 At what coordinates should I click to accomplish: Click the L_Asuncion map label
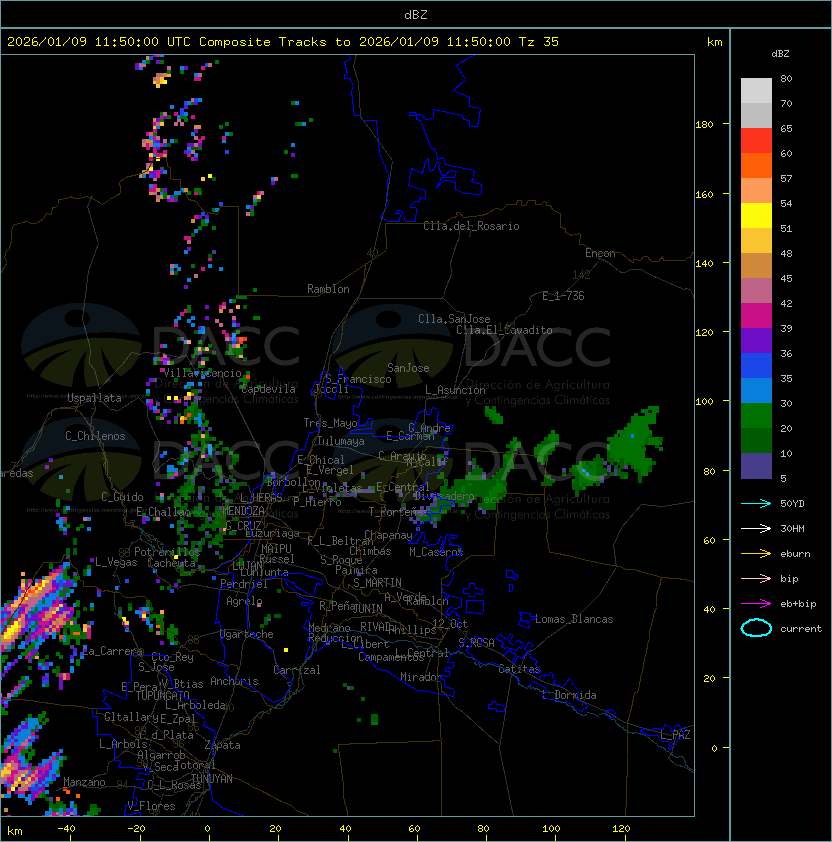(x=455, y=390)
